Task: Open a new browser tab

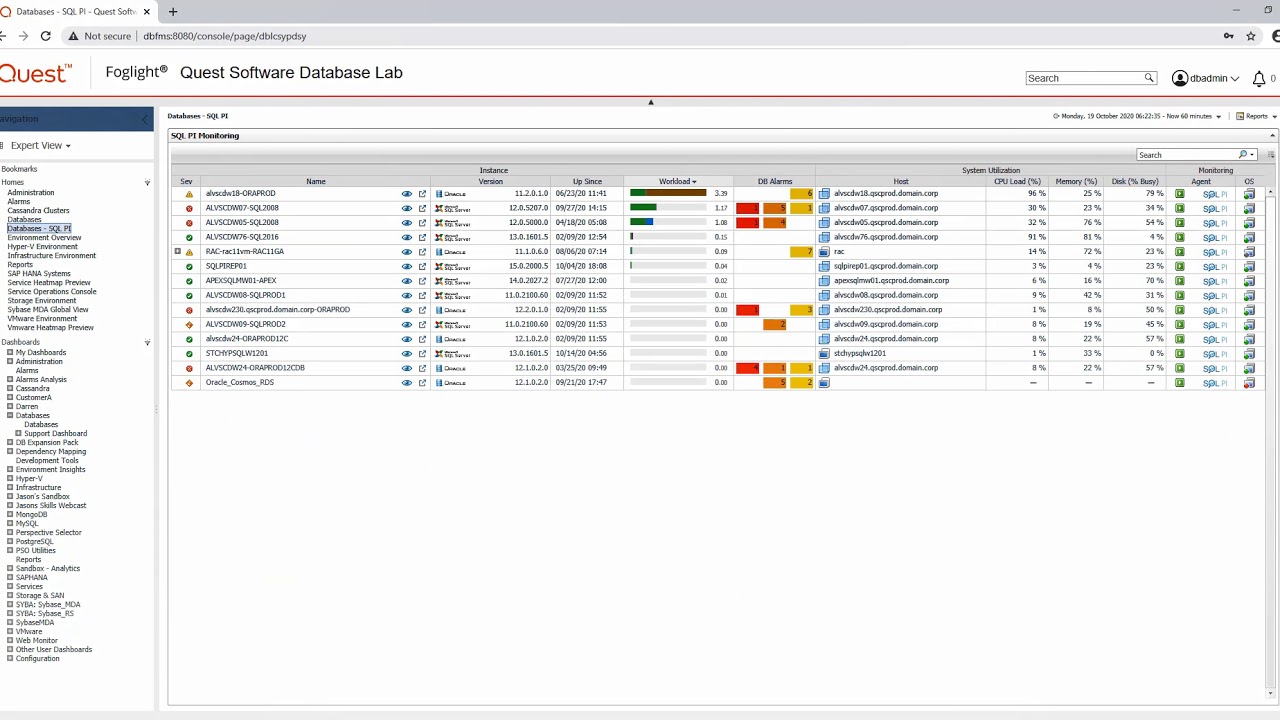Action: coord(173,12)
